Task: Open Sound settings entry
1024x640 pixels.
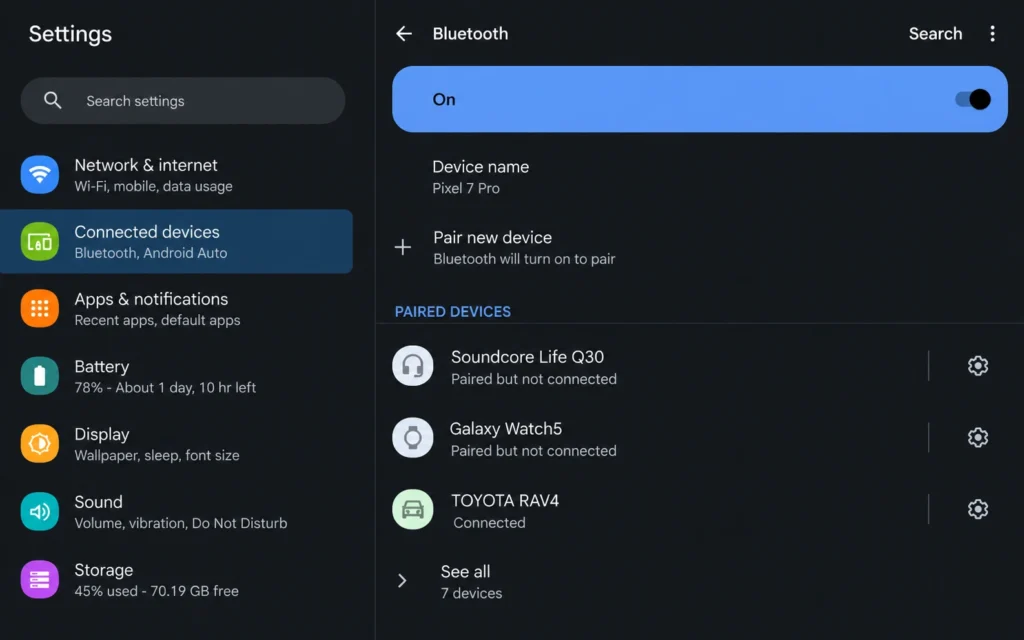Action: pyautogui.click(x=176, y=511)
